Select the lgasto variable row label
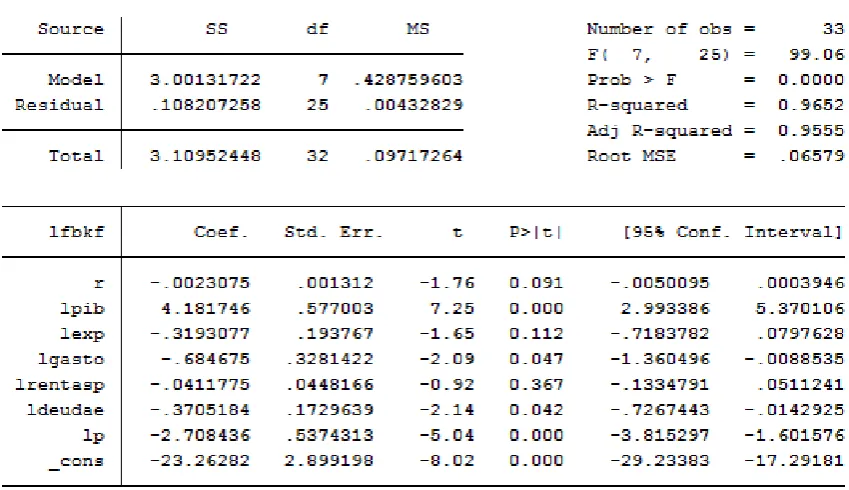The height and width of the screenshot is (490, 849). [71, 359]
